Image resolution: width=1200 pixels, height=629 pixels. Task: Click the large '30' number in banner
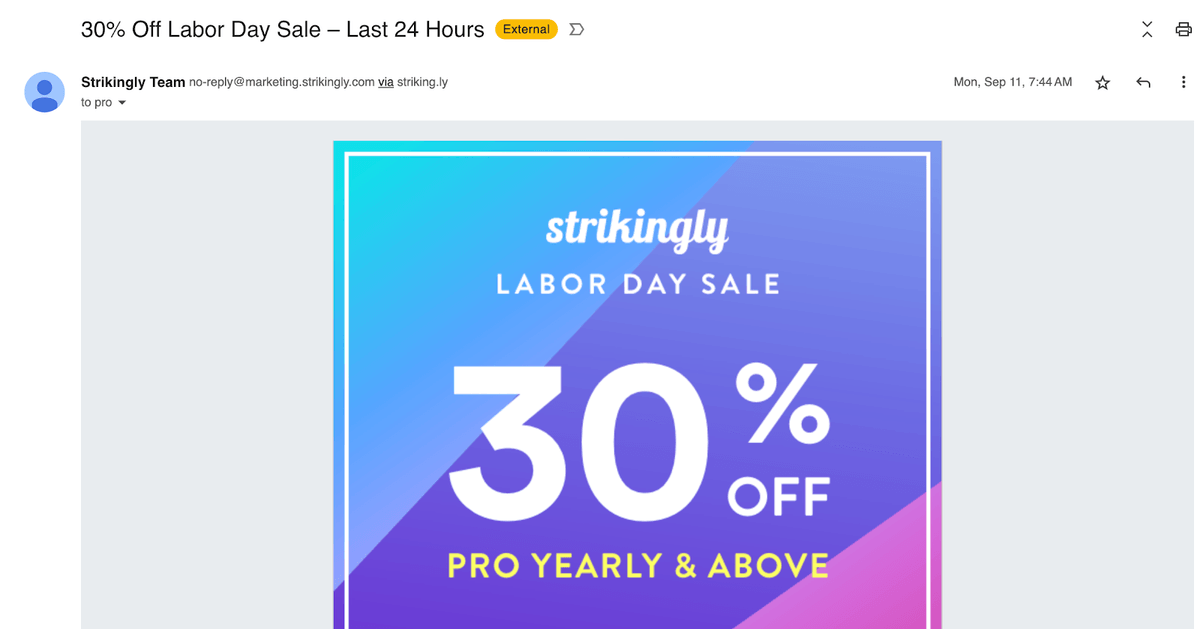tap(578, 443)
